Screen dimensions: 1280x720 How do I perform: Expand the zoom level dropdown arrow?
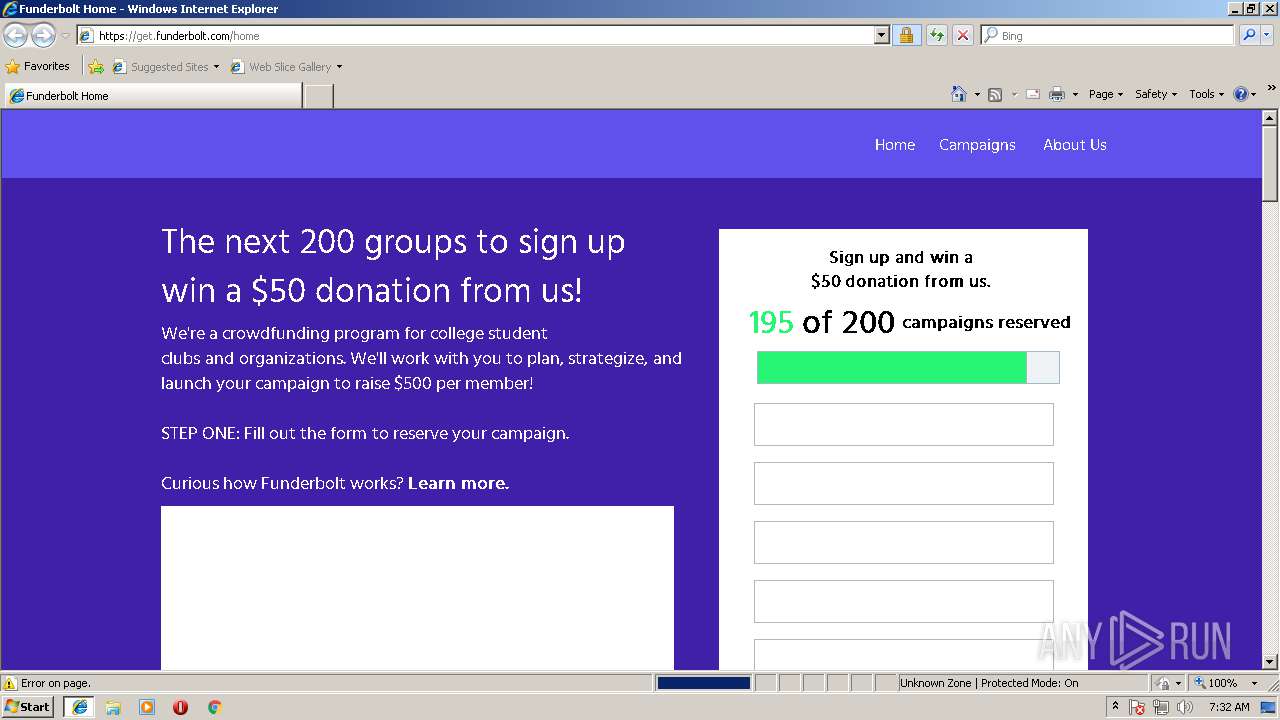(1254, 683)
